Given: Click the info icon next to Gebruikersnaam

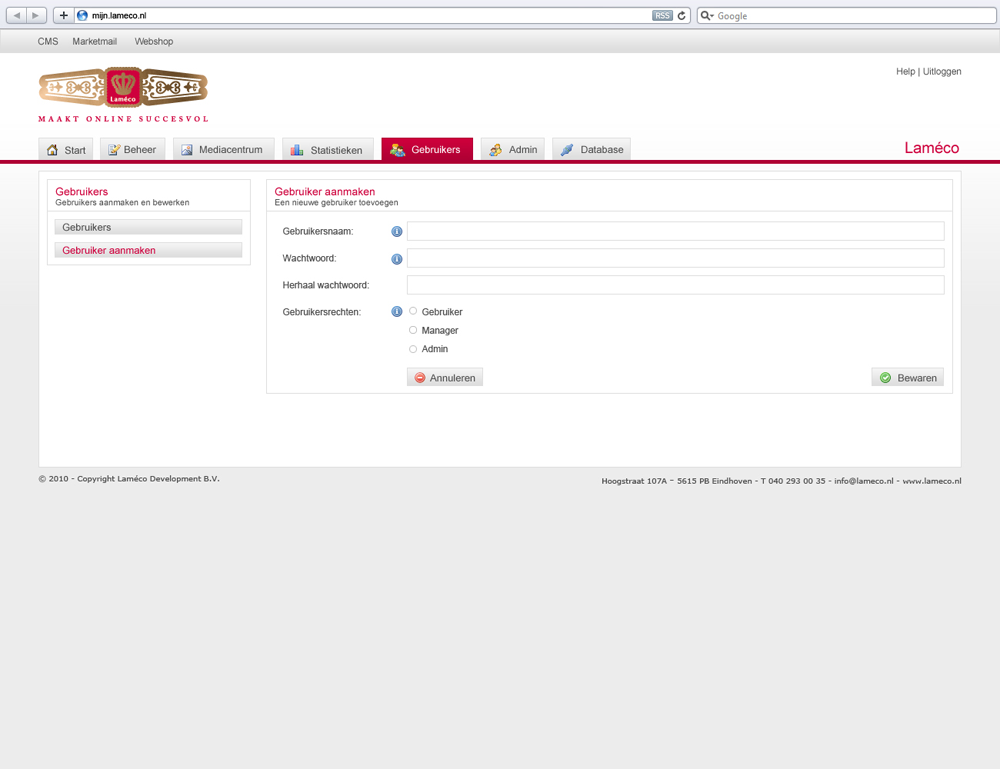Looking at the screenshot, I should (396, 232).
